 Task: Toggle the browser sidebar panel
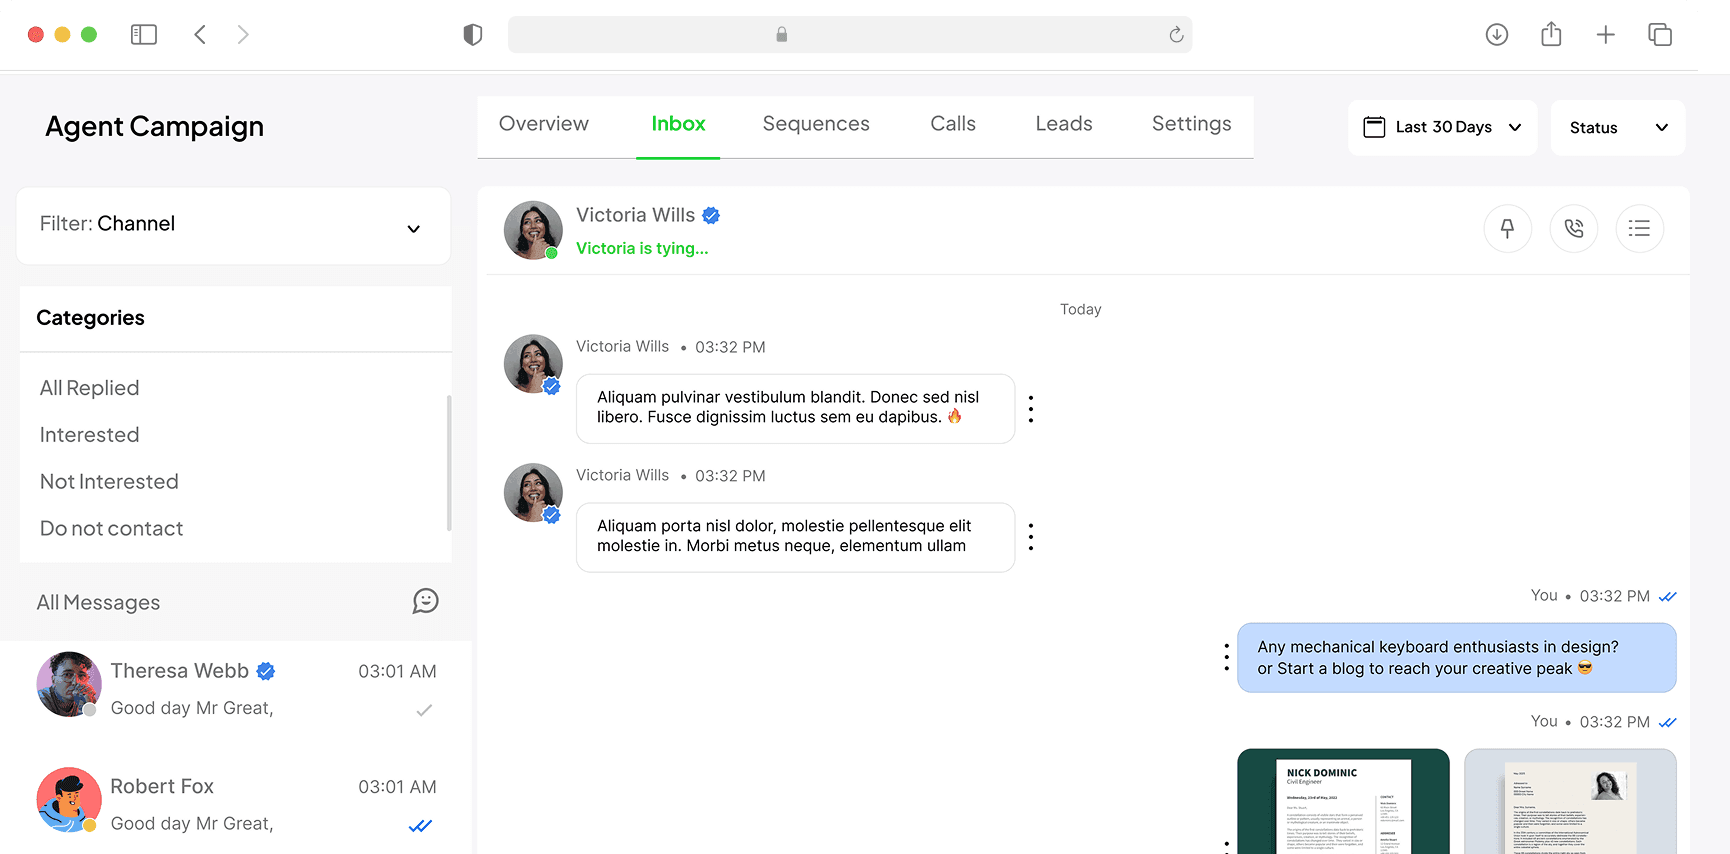point(144,35)
